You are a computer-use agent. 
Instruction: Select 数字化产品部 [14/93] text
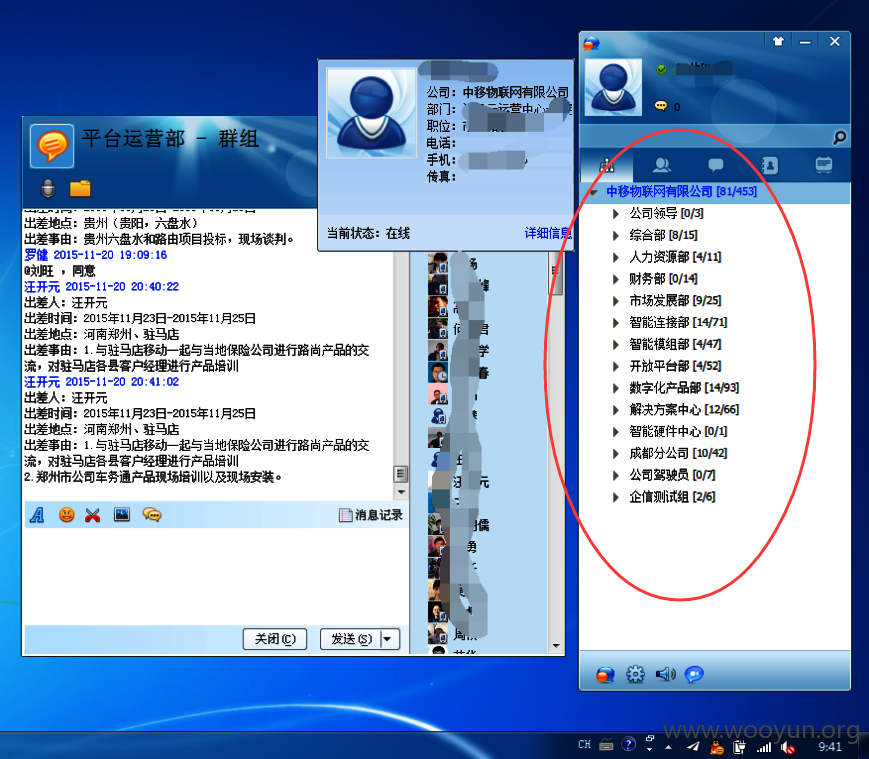pos(684,388)
